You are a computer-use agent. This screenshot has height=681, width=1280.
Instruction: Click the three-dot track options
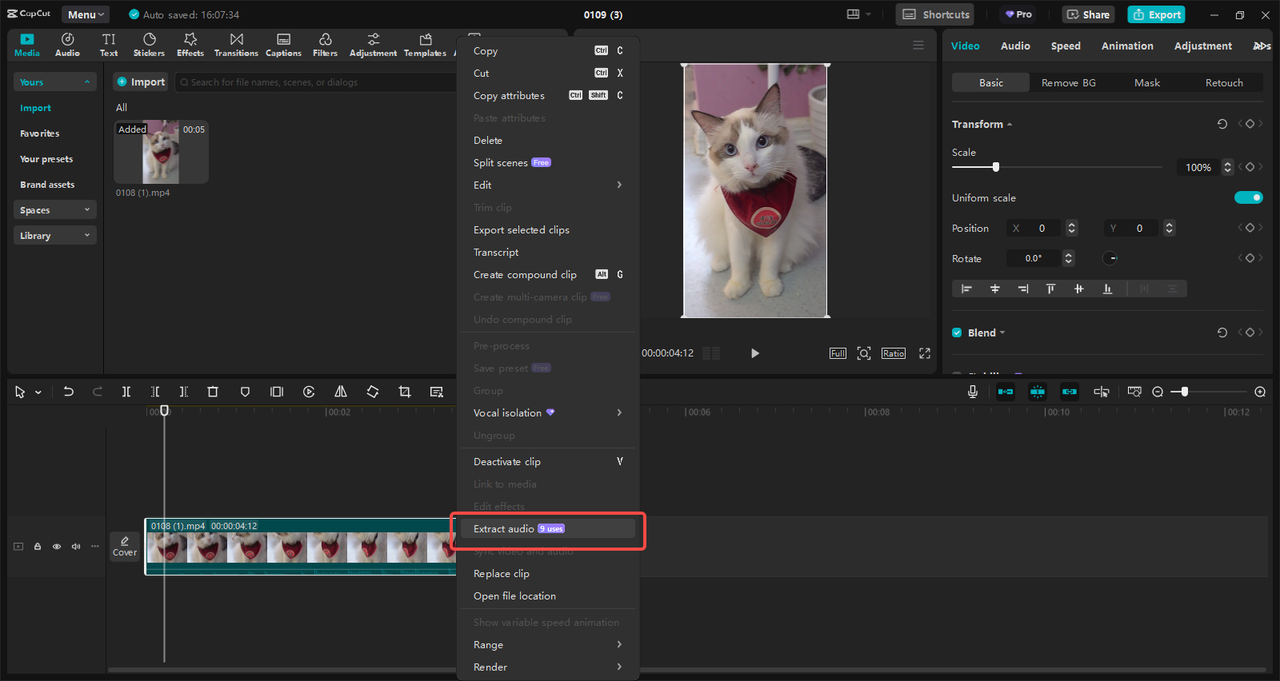tap(95, 546)
